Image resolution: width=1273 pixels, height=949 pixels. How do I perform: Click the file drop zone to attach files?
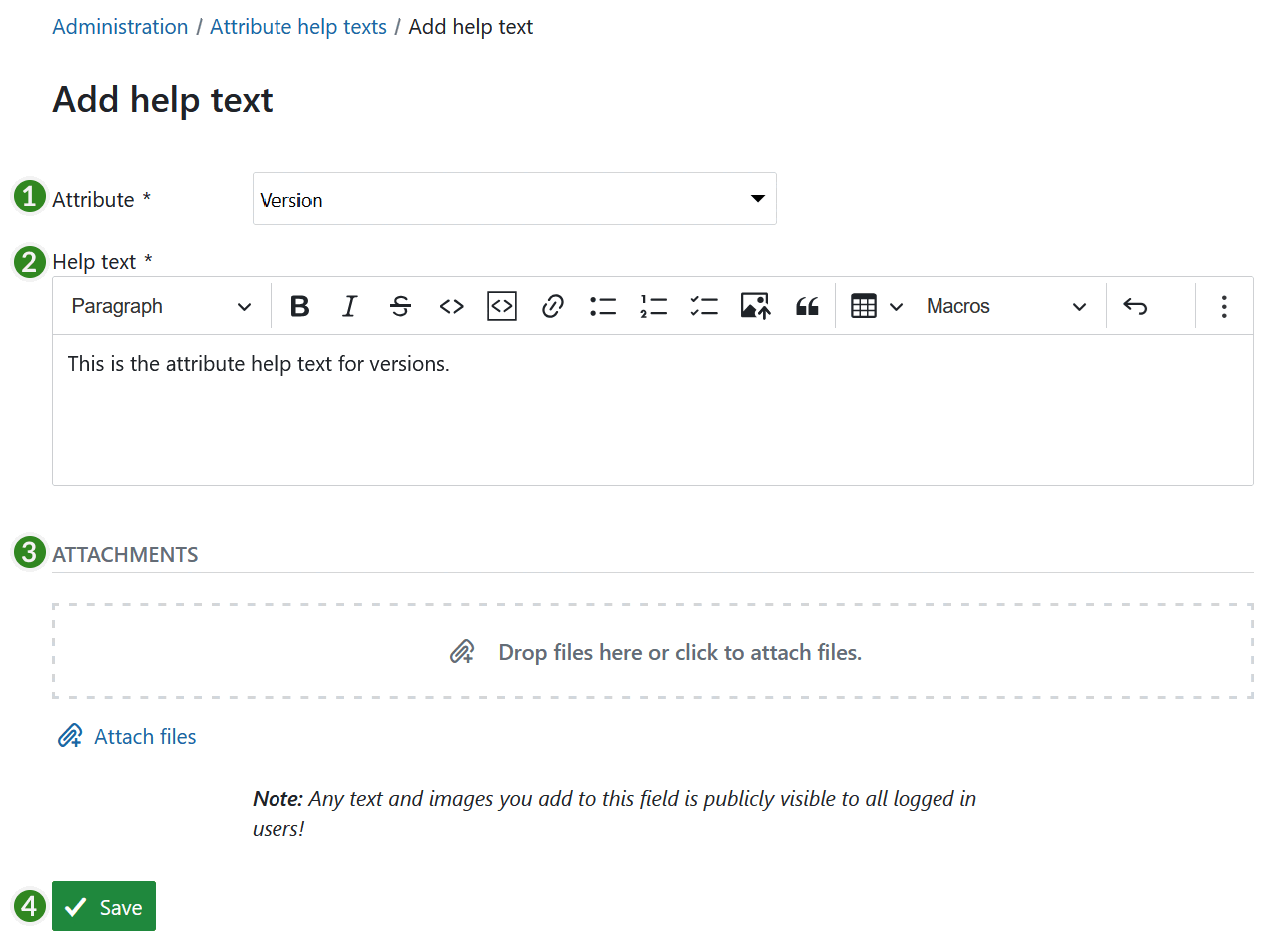[x=652, y=650]
